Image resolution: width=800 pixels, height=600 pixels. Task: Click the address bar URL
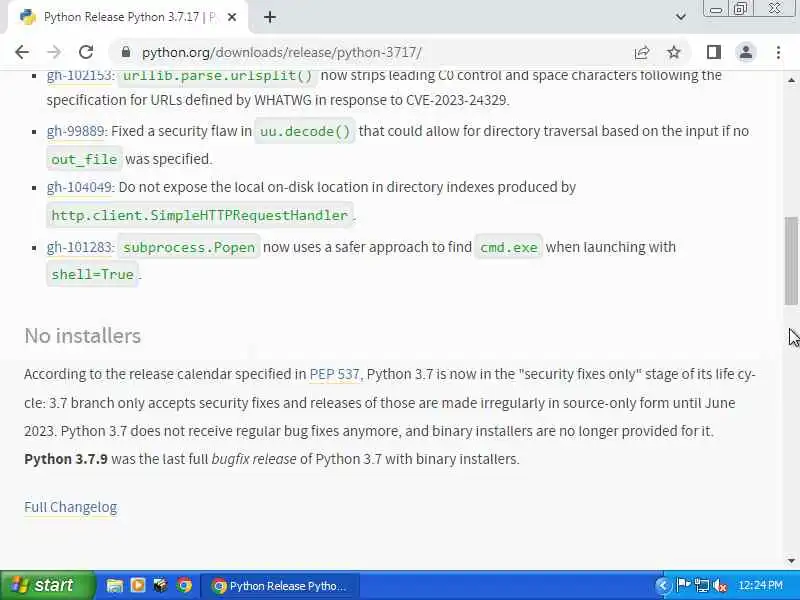tap(282, 53)
